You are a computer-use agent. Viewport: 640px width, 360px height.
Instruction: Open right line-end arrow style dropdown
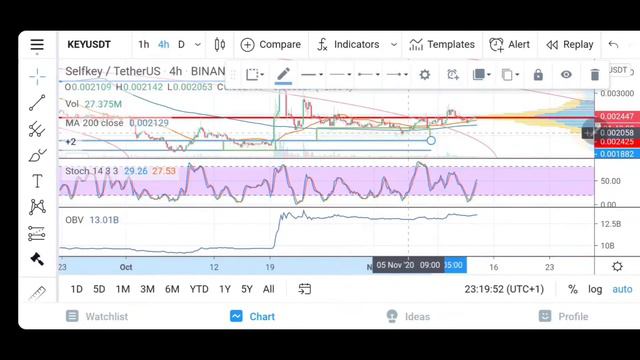397,75
